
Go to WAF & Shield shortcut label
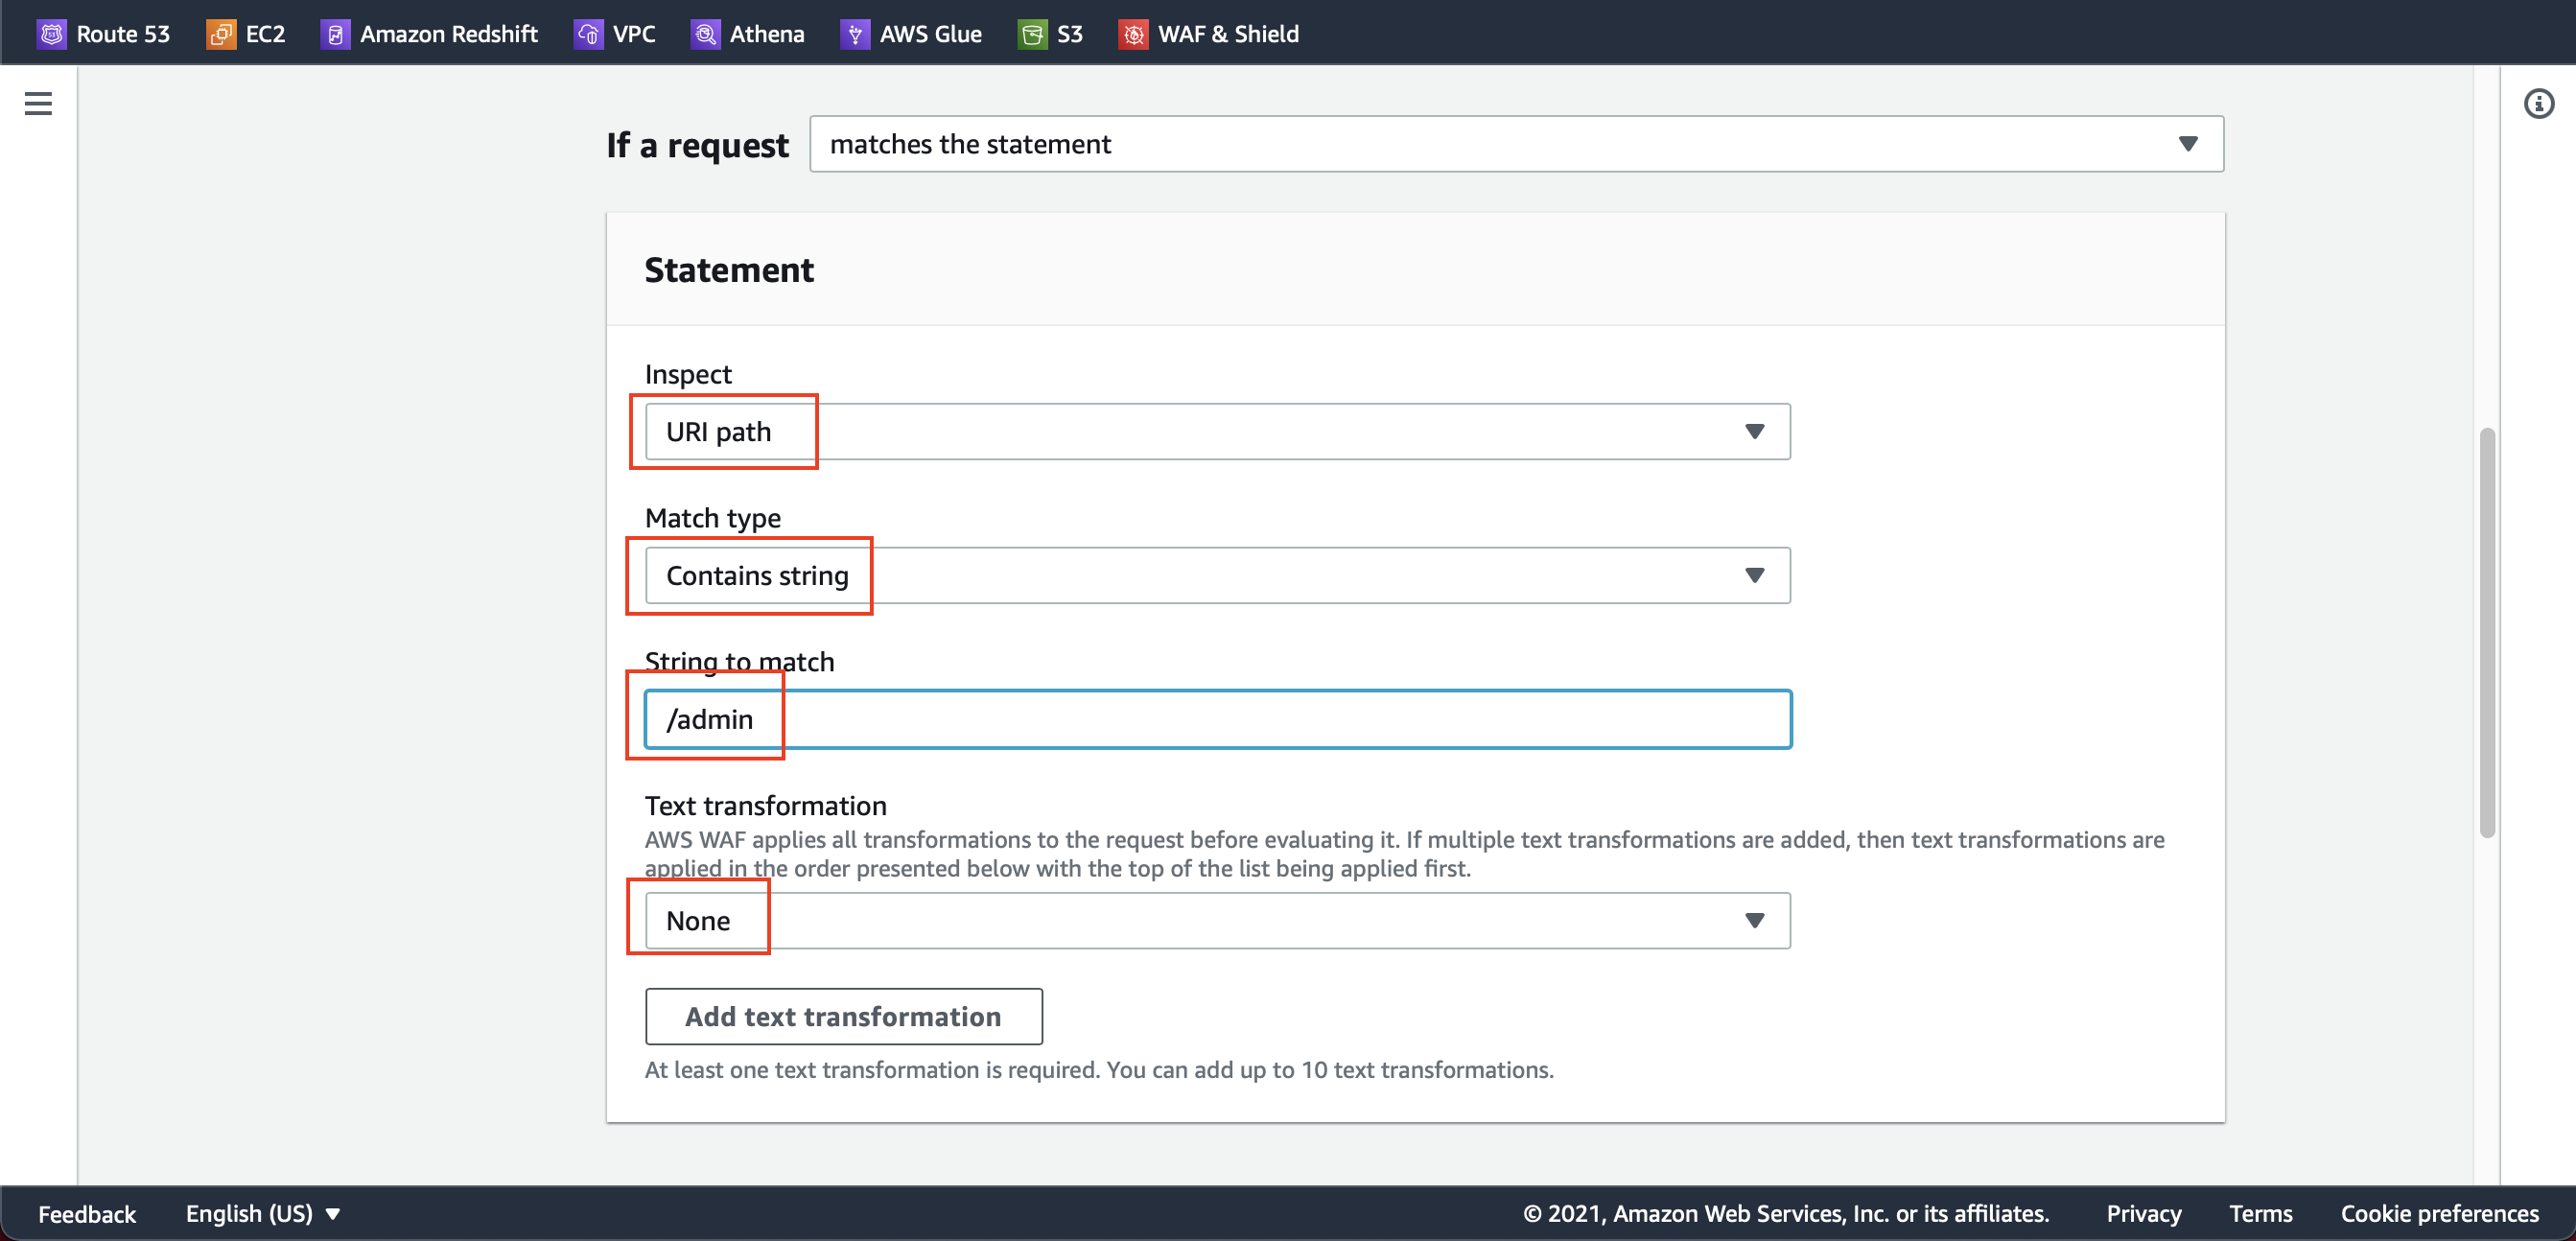pos(1228,34)
